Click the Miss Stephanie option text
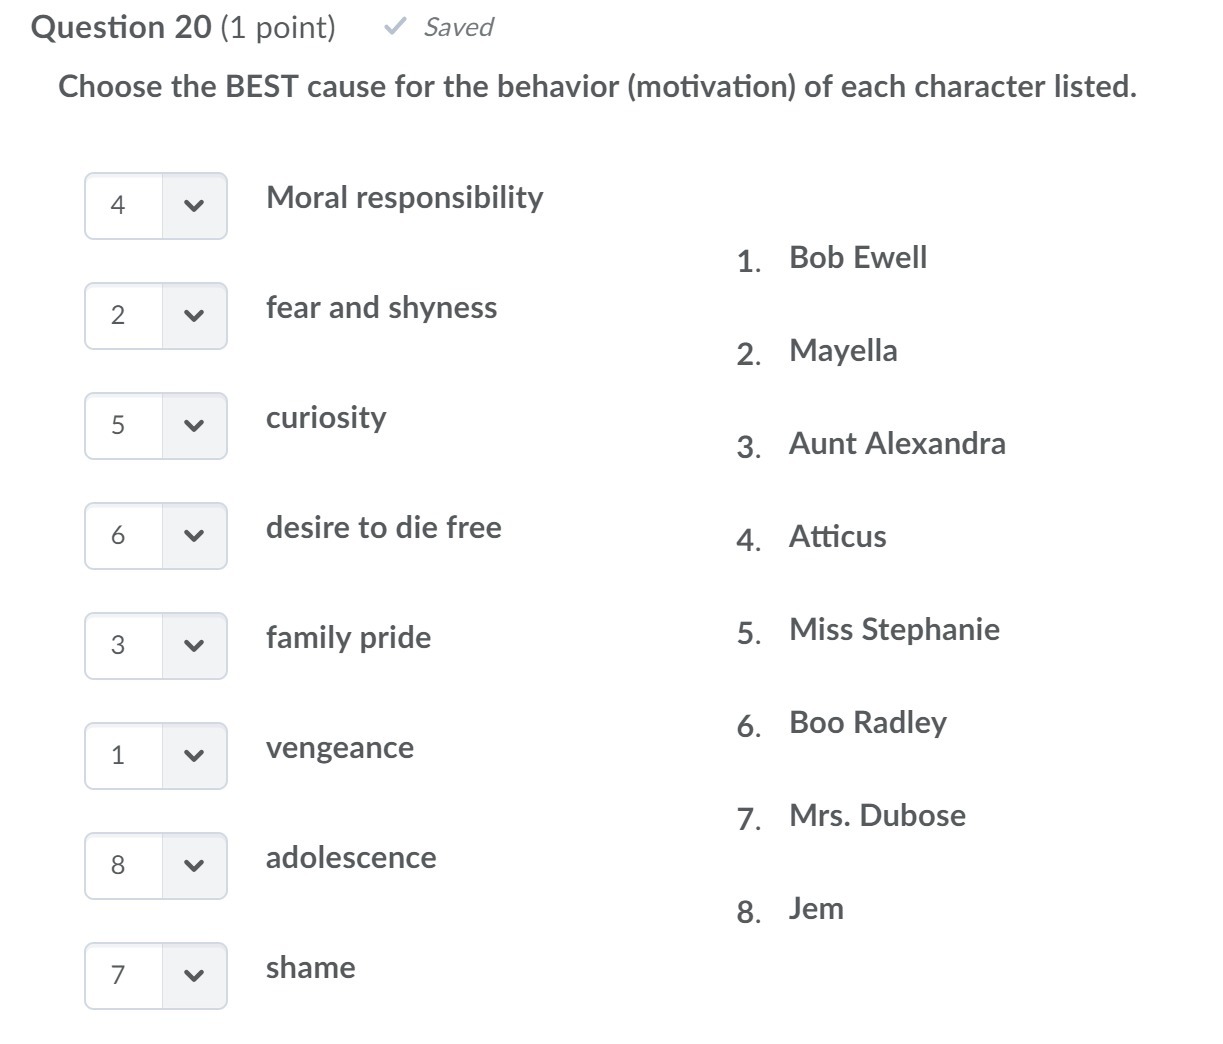Screen dimensions: 1223x1044 [894, 629]
